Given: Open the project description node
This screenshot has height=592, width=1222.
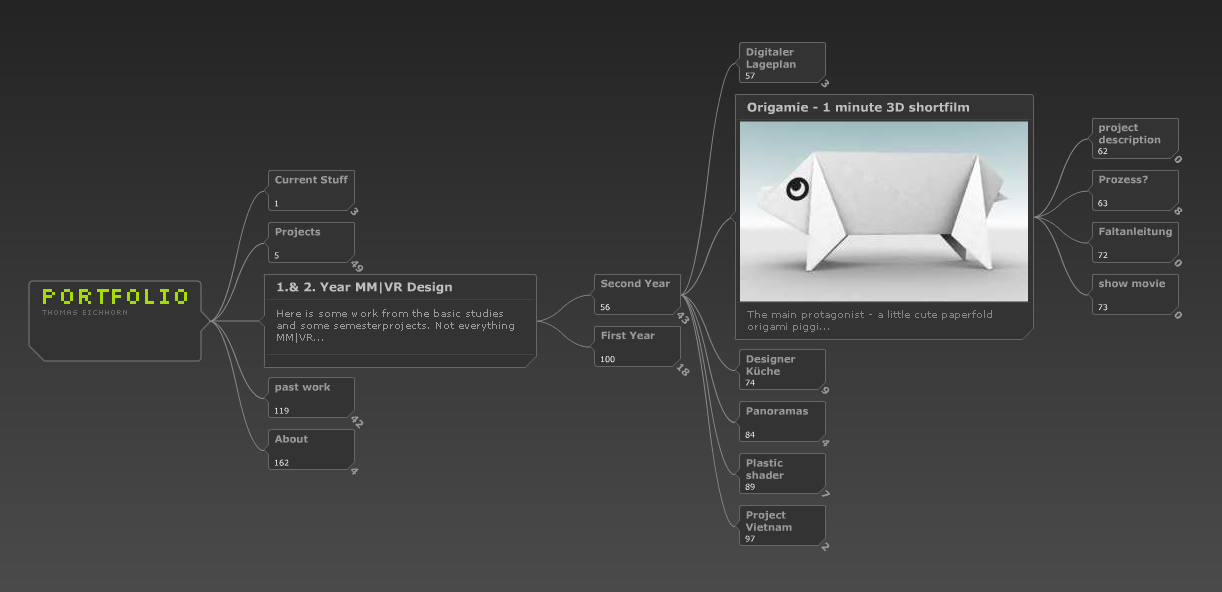Looking at the screenshot, I should [1135, 139].
